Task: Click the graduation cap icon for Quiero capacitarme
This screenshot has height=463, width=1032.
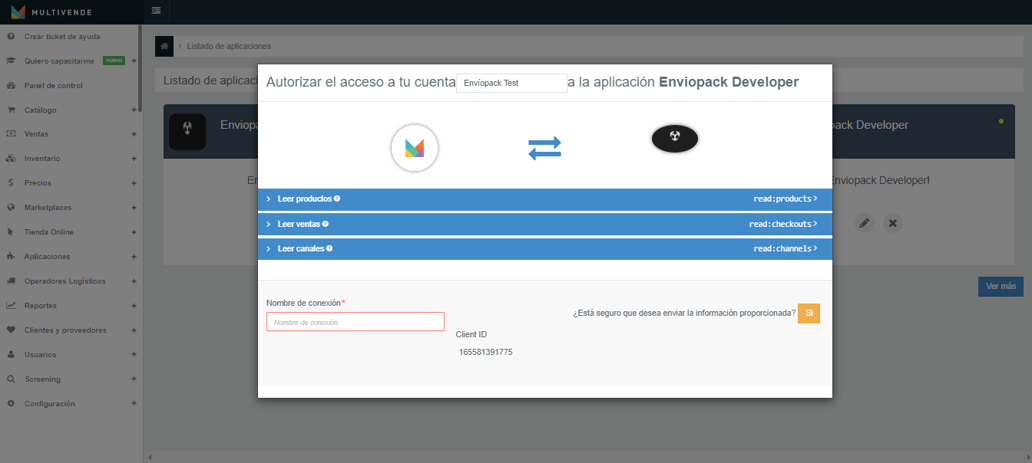Action: (11, 61)
